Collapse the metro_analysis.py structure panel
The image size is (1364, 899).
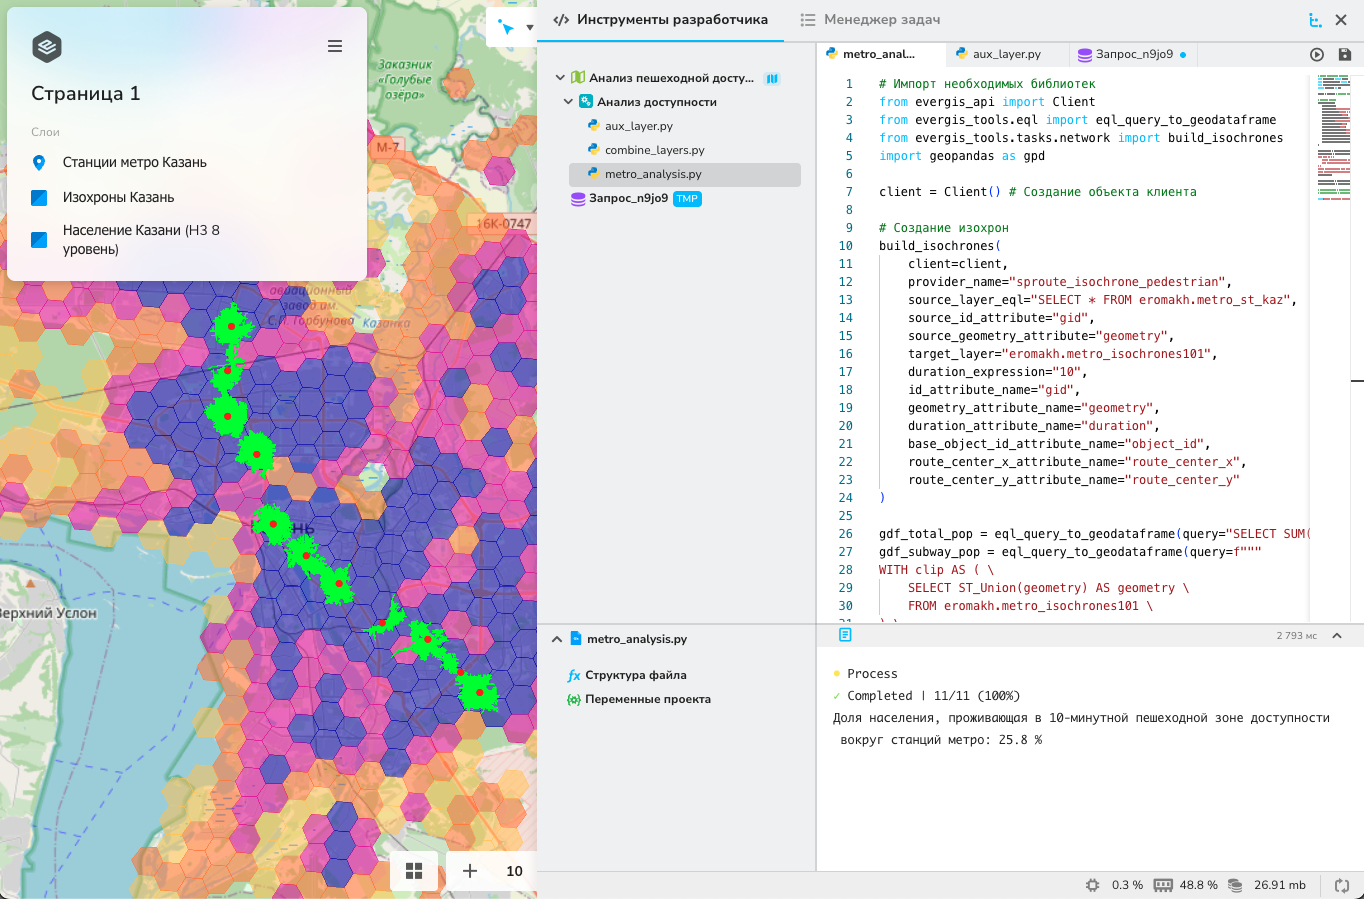(x=557, y=639)
